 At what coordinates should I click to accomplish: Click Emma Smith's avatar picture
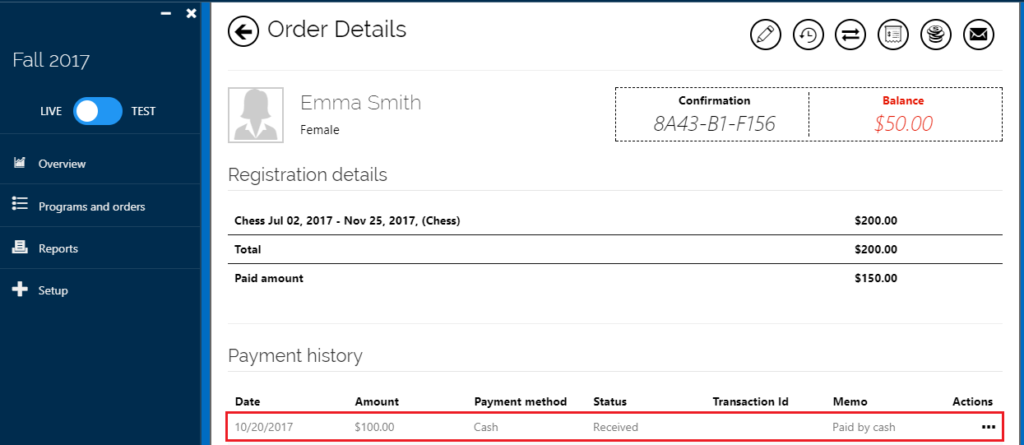pyautogui.click(x=255, y=115)
